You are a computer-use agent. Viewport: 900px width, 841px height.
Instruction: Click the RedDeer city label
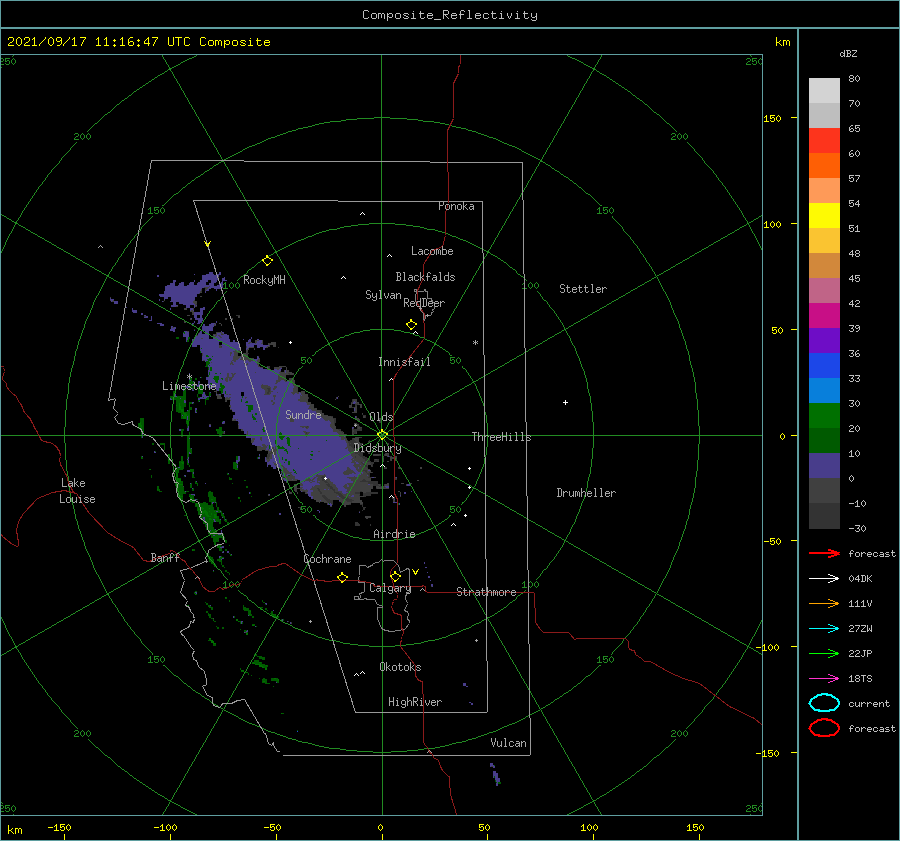(x=424, y=303)
